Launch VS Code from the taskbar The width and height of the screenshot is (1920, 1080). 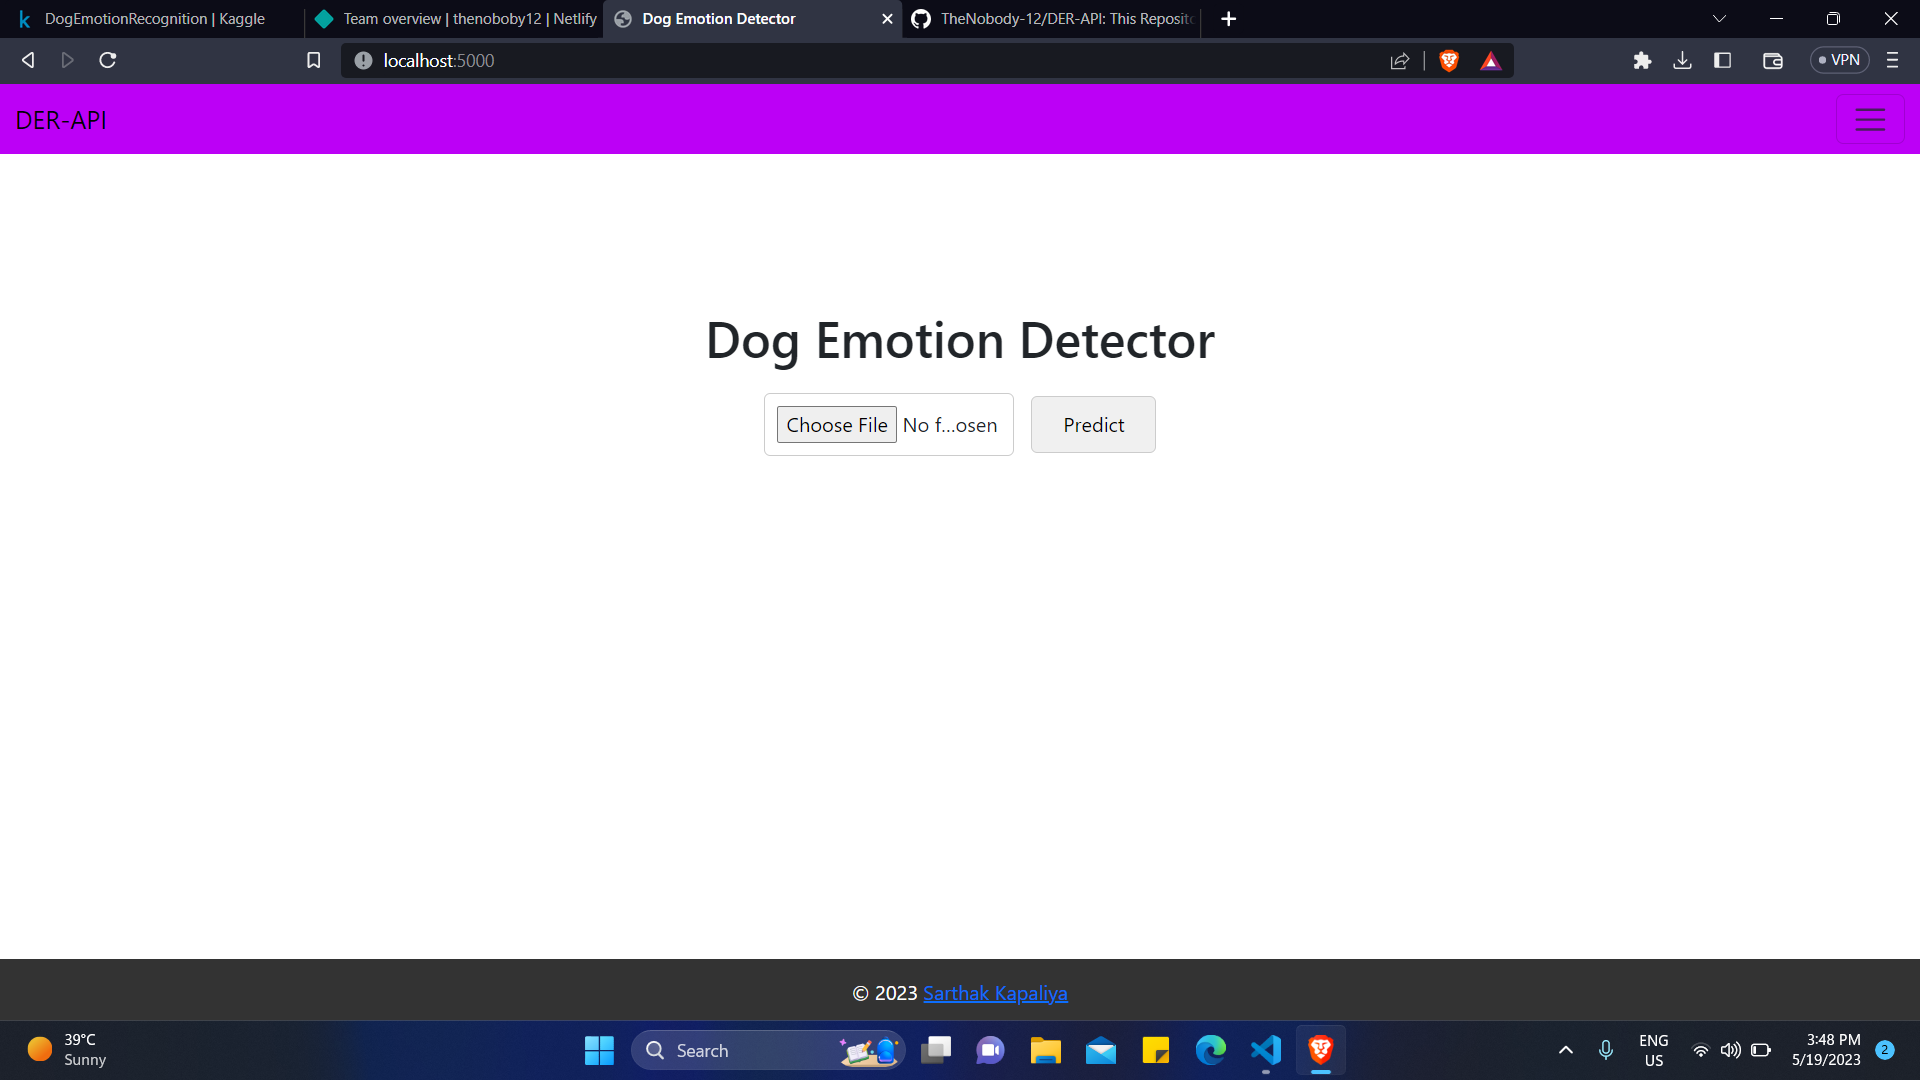tap(1265, 1050)
